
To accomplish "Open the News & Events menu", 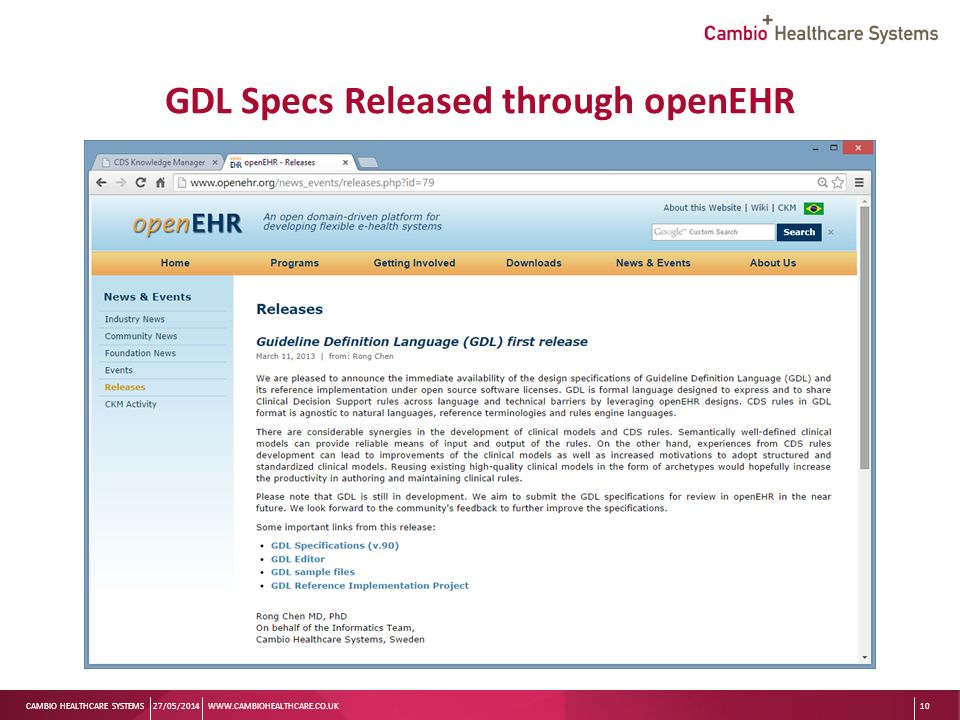I will tap(653, 263).
